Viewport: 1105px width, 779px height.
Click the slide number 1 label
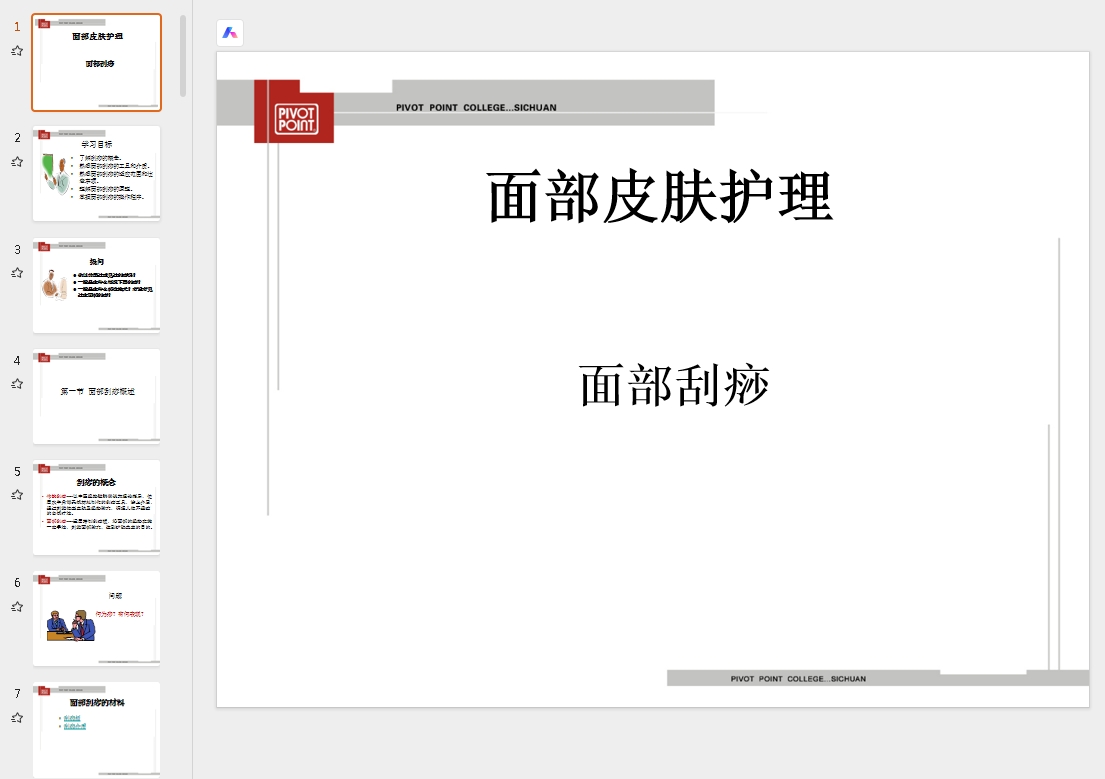pyautogui.click(x=17, y=26)
